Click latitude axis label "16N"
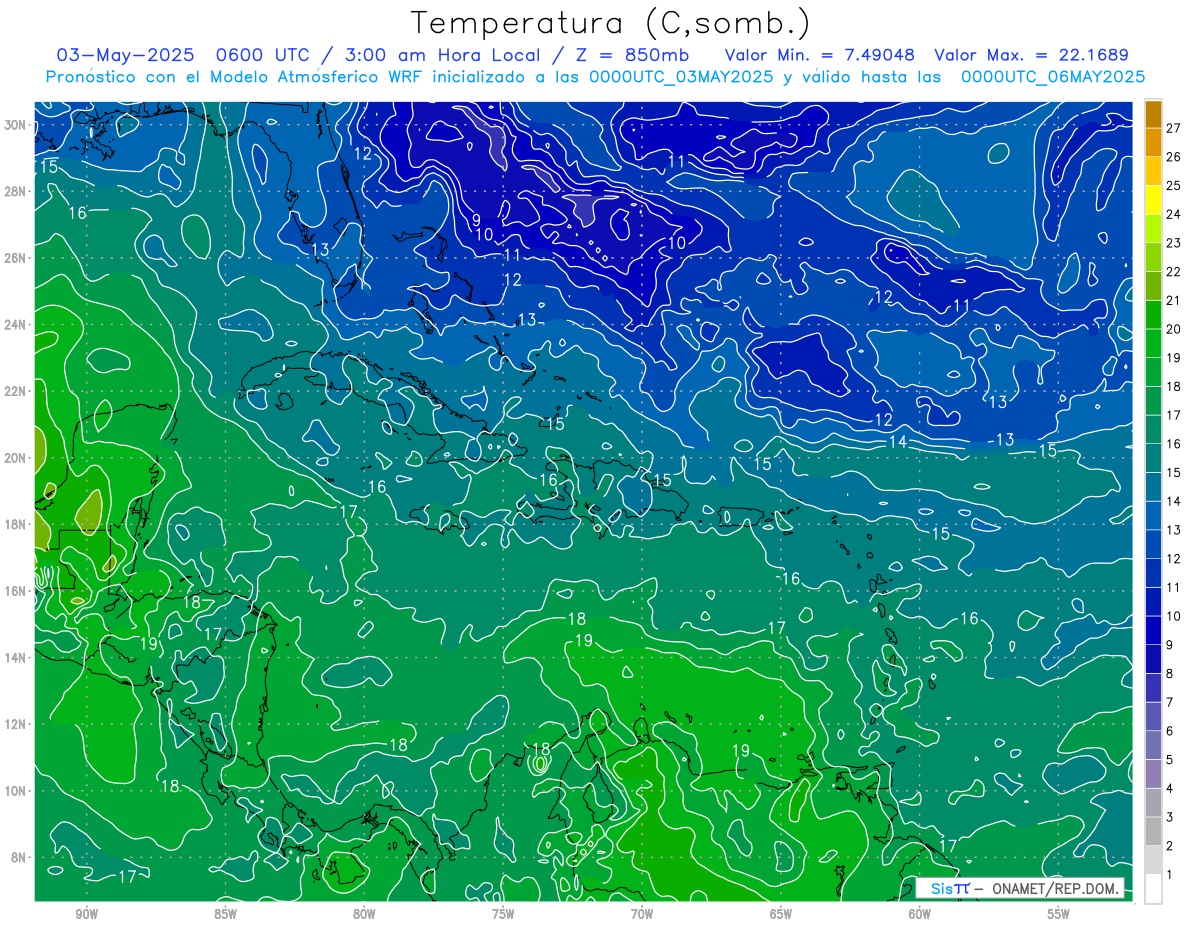Image resolution: width=1200 pixels, height=927 pixels. tap(15, 591)
